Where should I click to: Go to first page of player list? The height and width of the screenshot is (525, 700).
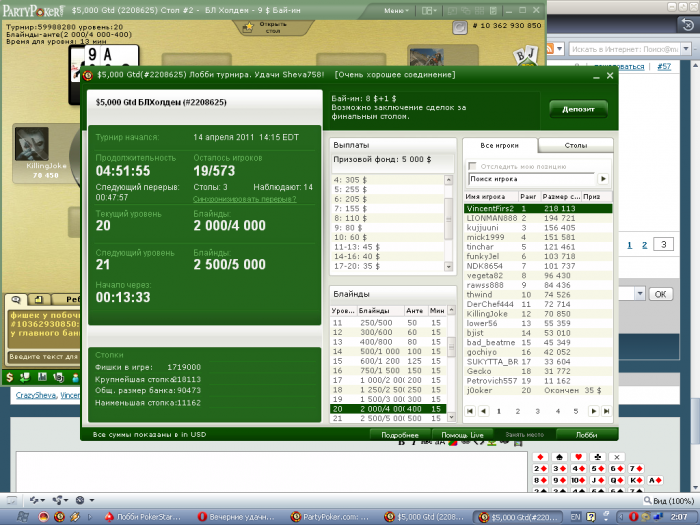pos(470,411)
